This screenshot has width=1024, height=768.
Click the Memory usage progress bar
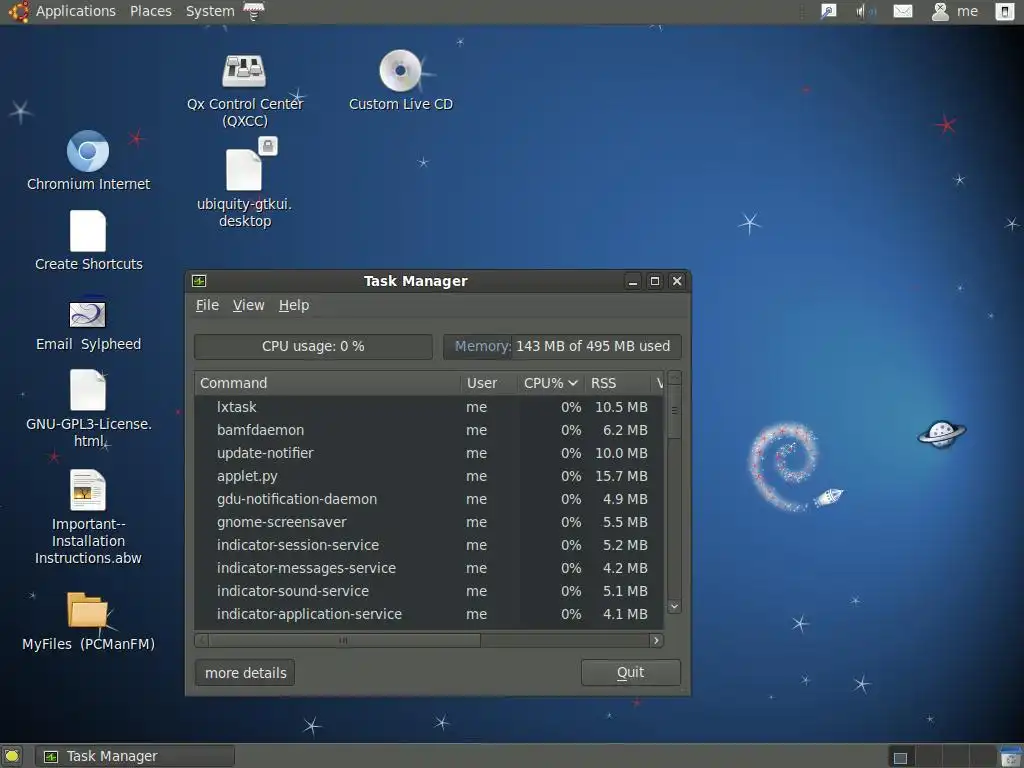coord(562,346)
